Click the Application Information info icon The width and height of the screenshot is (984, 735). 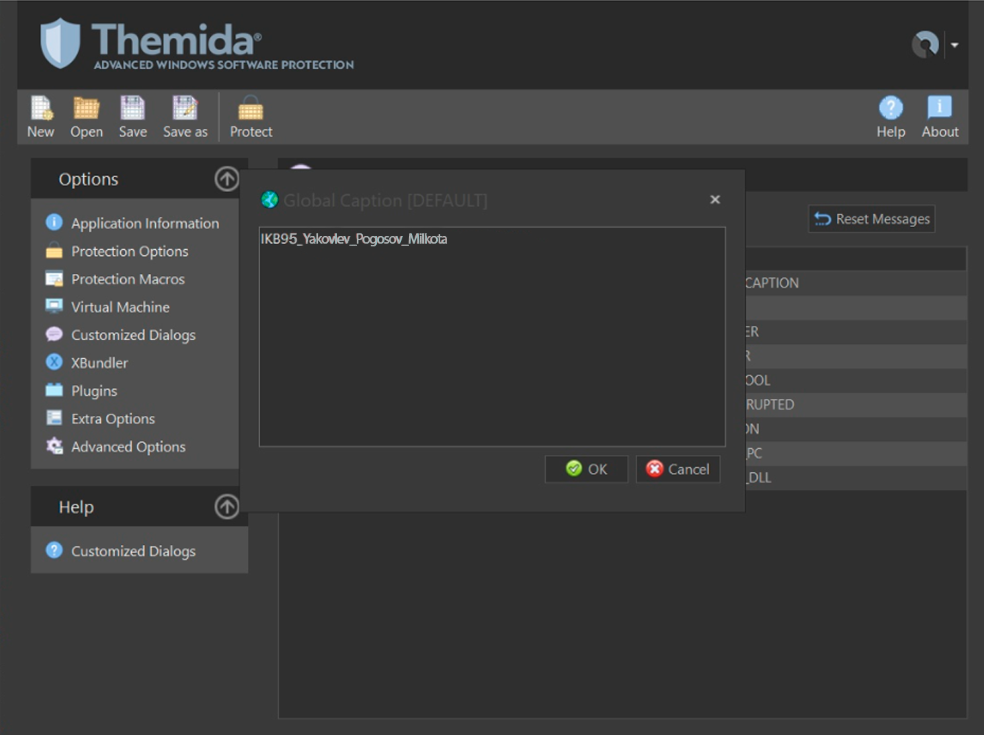(54, 222)
